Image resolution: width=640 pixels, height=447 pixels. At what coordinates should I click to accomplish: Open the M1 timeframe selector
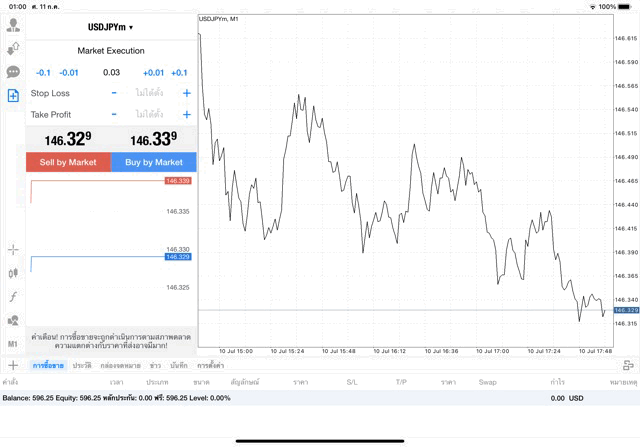(13, 344)
